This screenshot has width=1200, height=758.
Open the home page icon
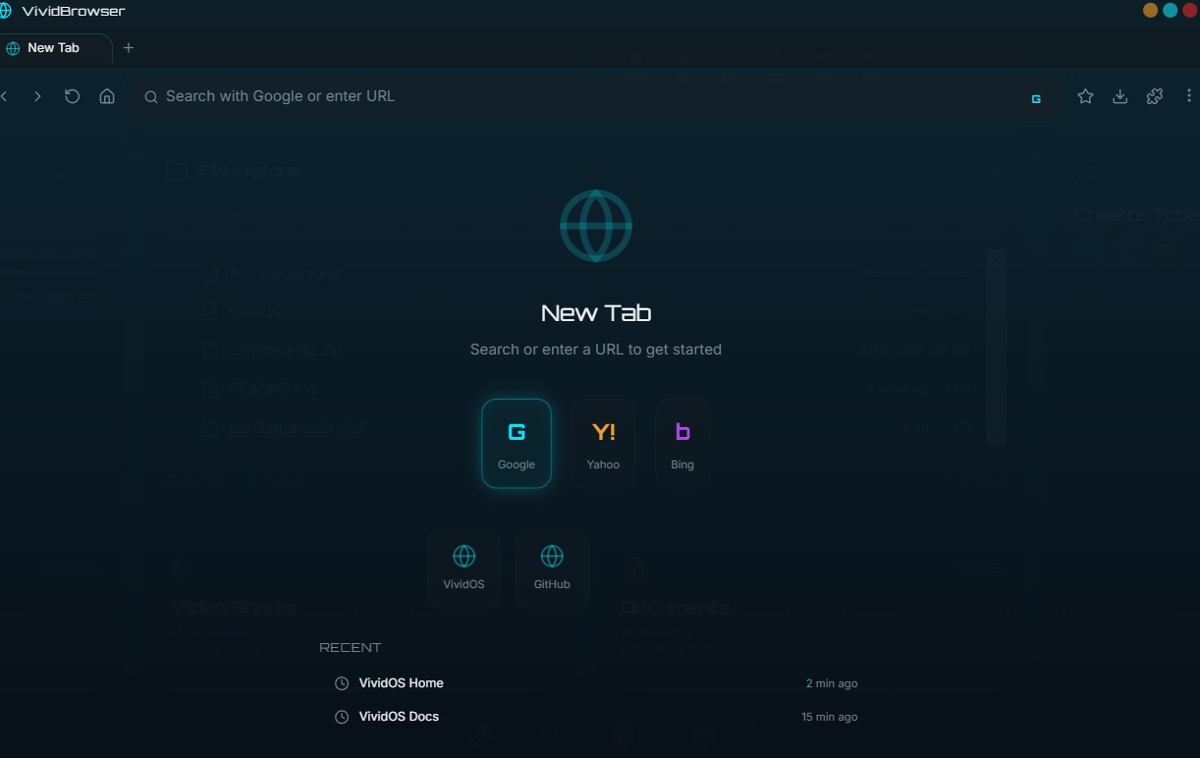[107, 96]
